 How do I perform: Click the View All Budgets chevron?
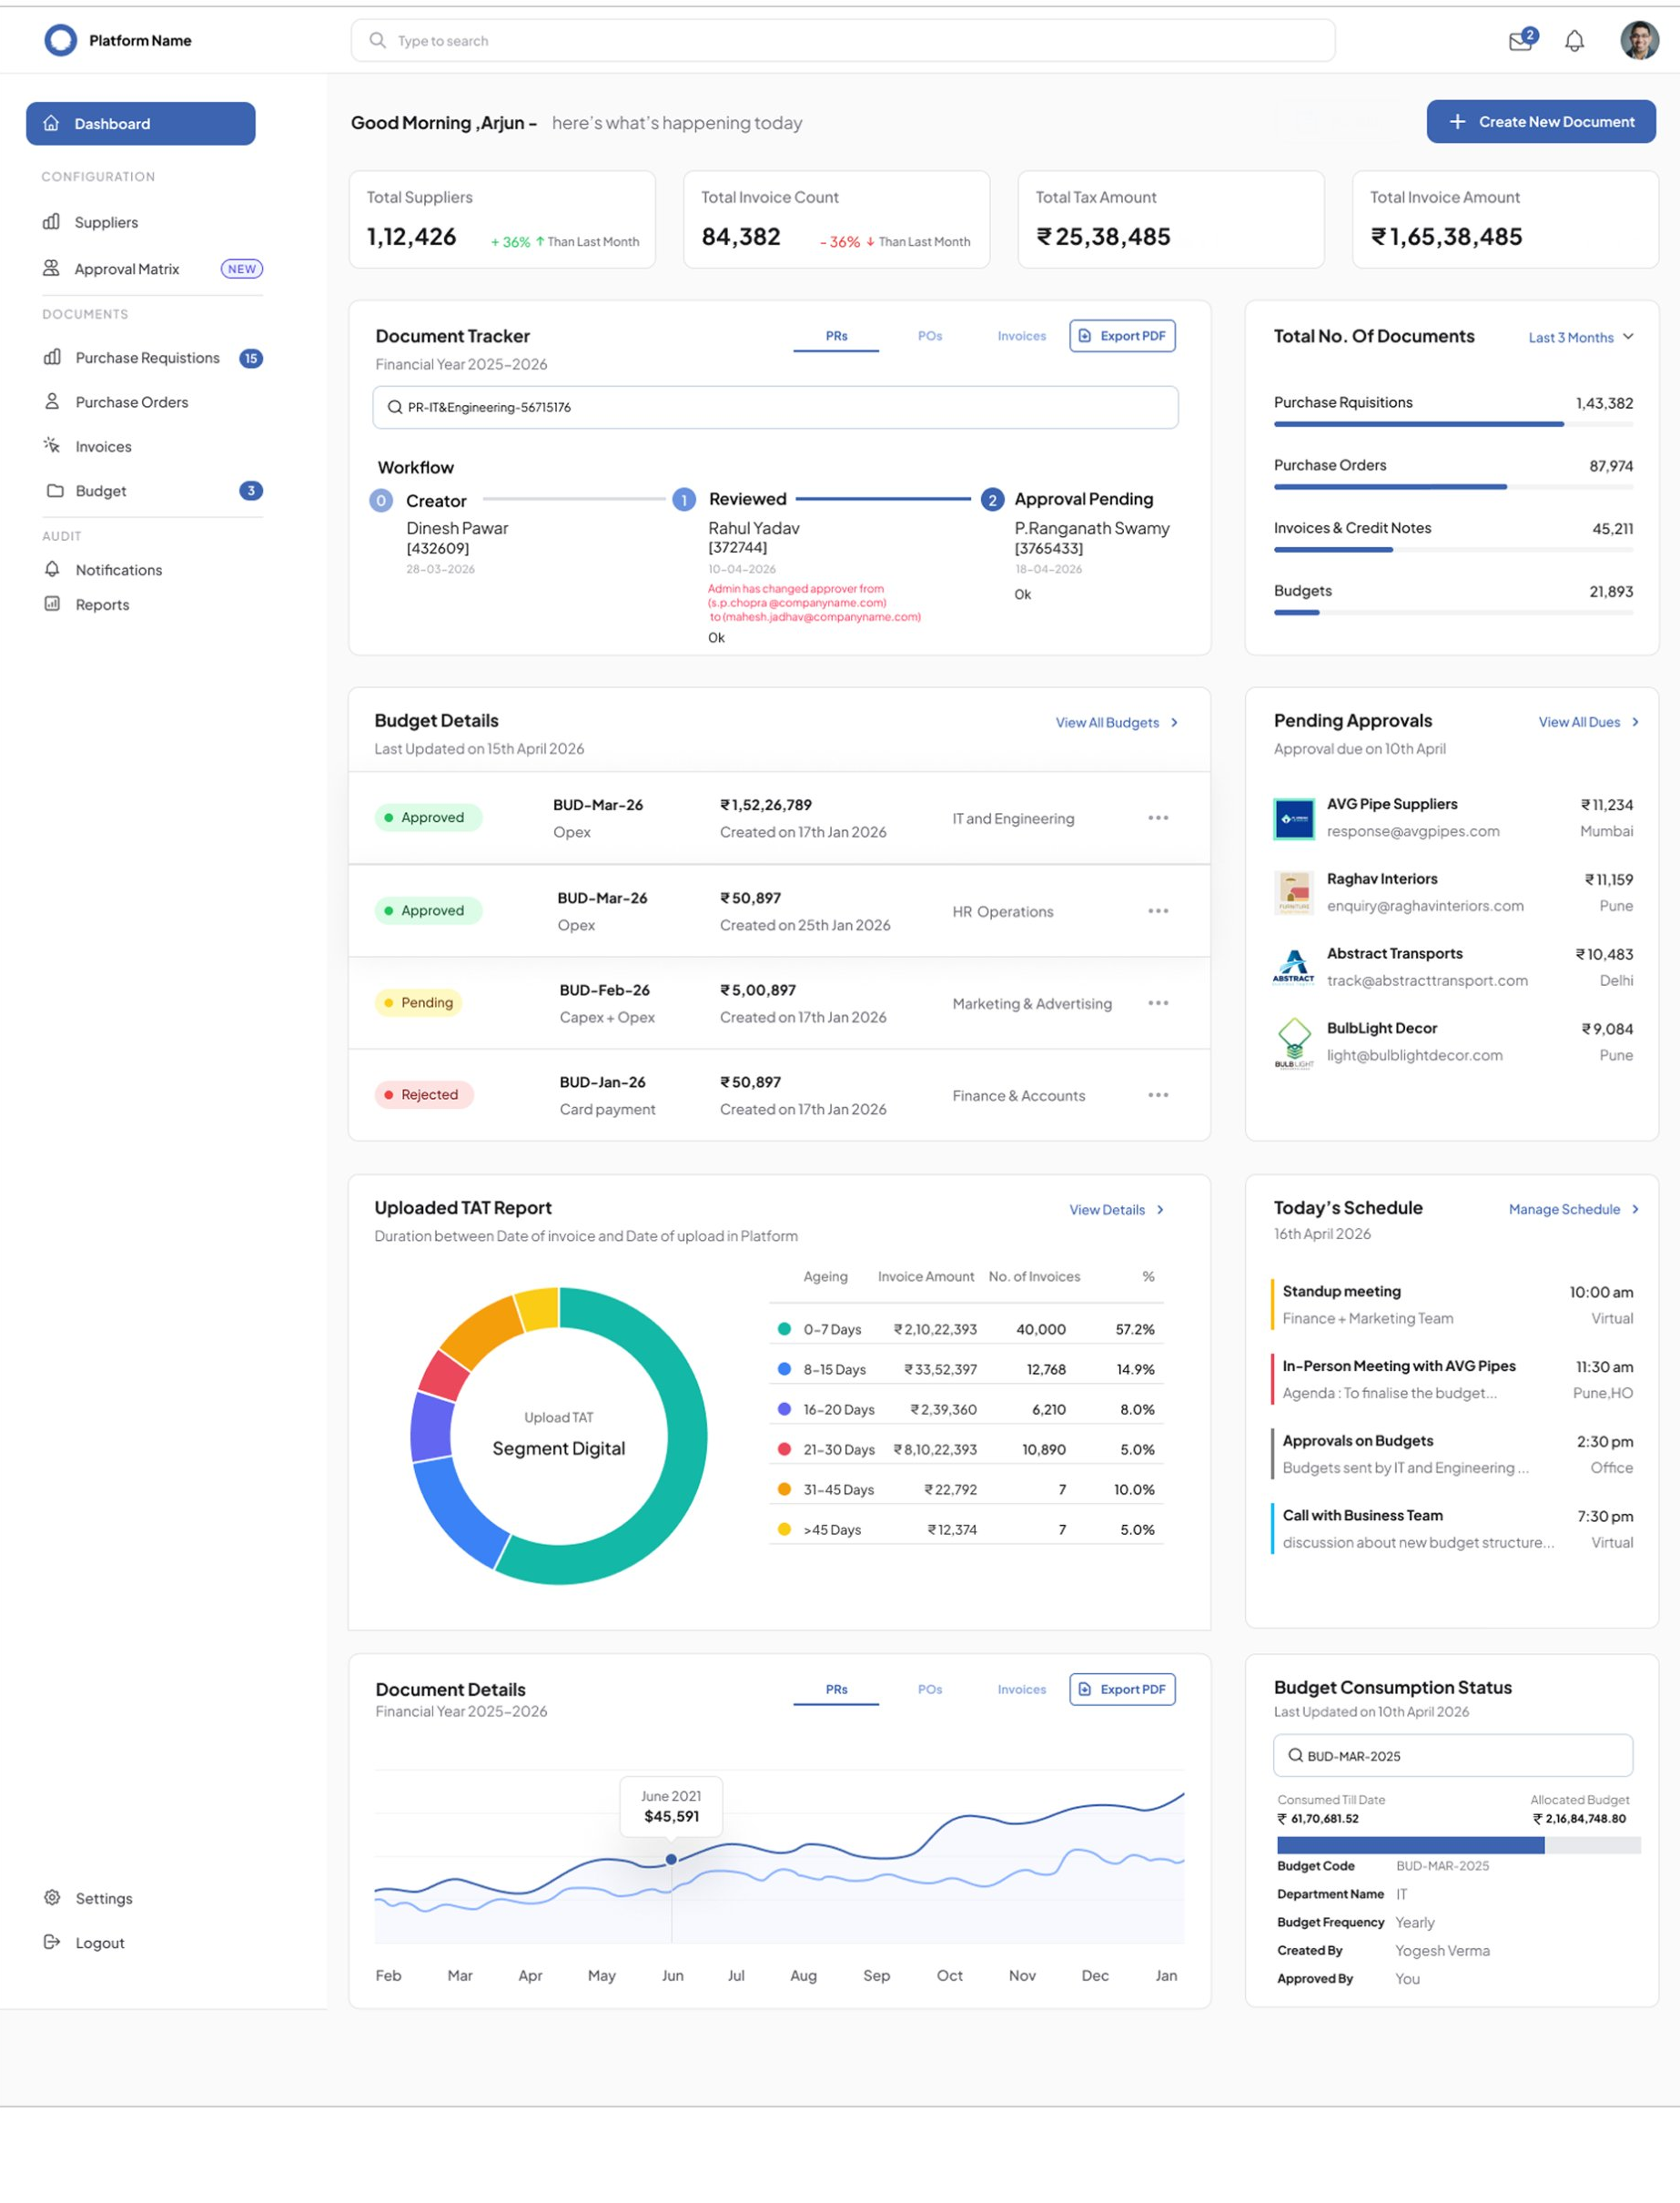point(1174,722)
